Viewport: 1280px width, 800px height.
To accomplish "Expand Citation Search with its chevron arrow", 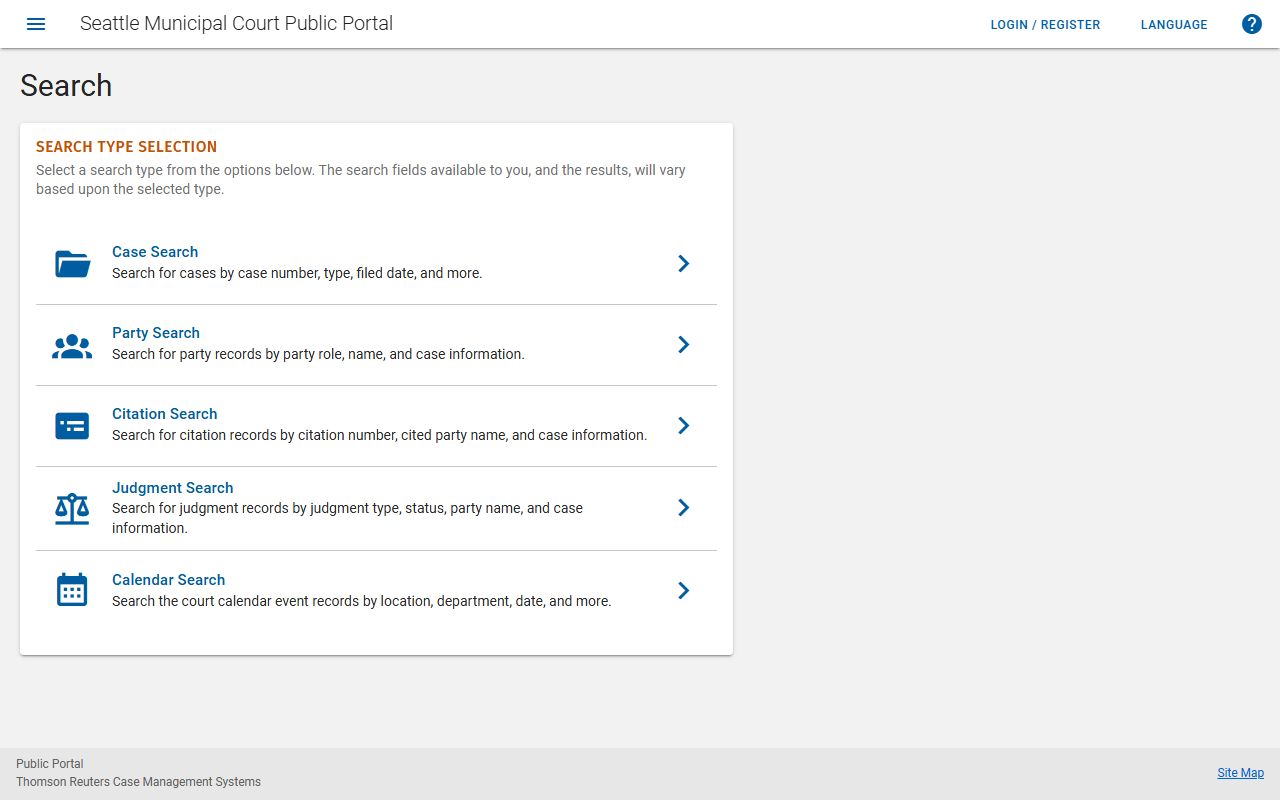I will tap(684, 425).
